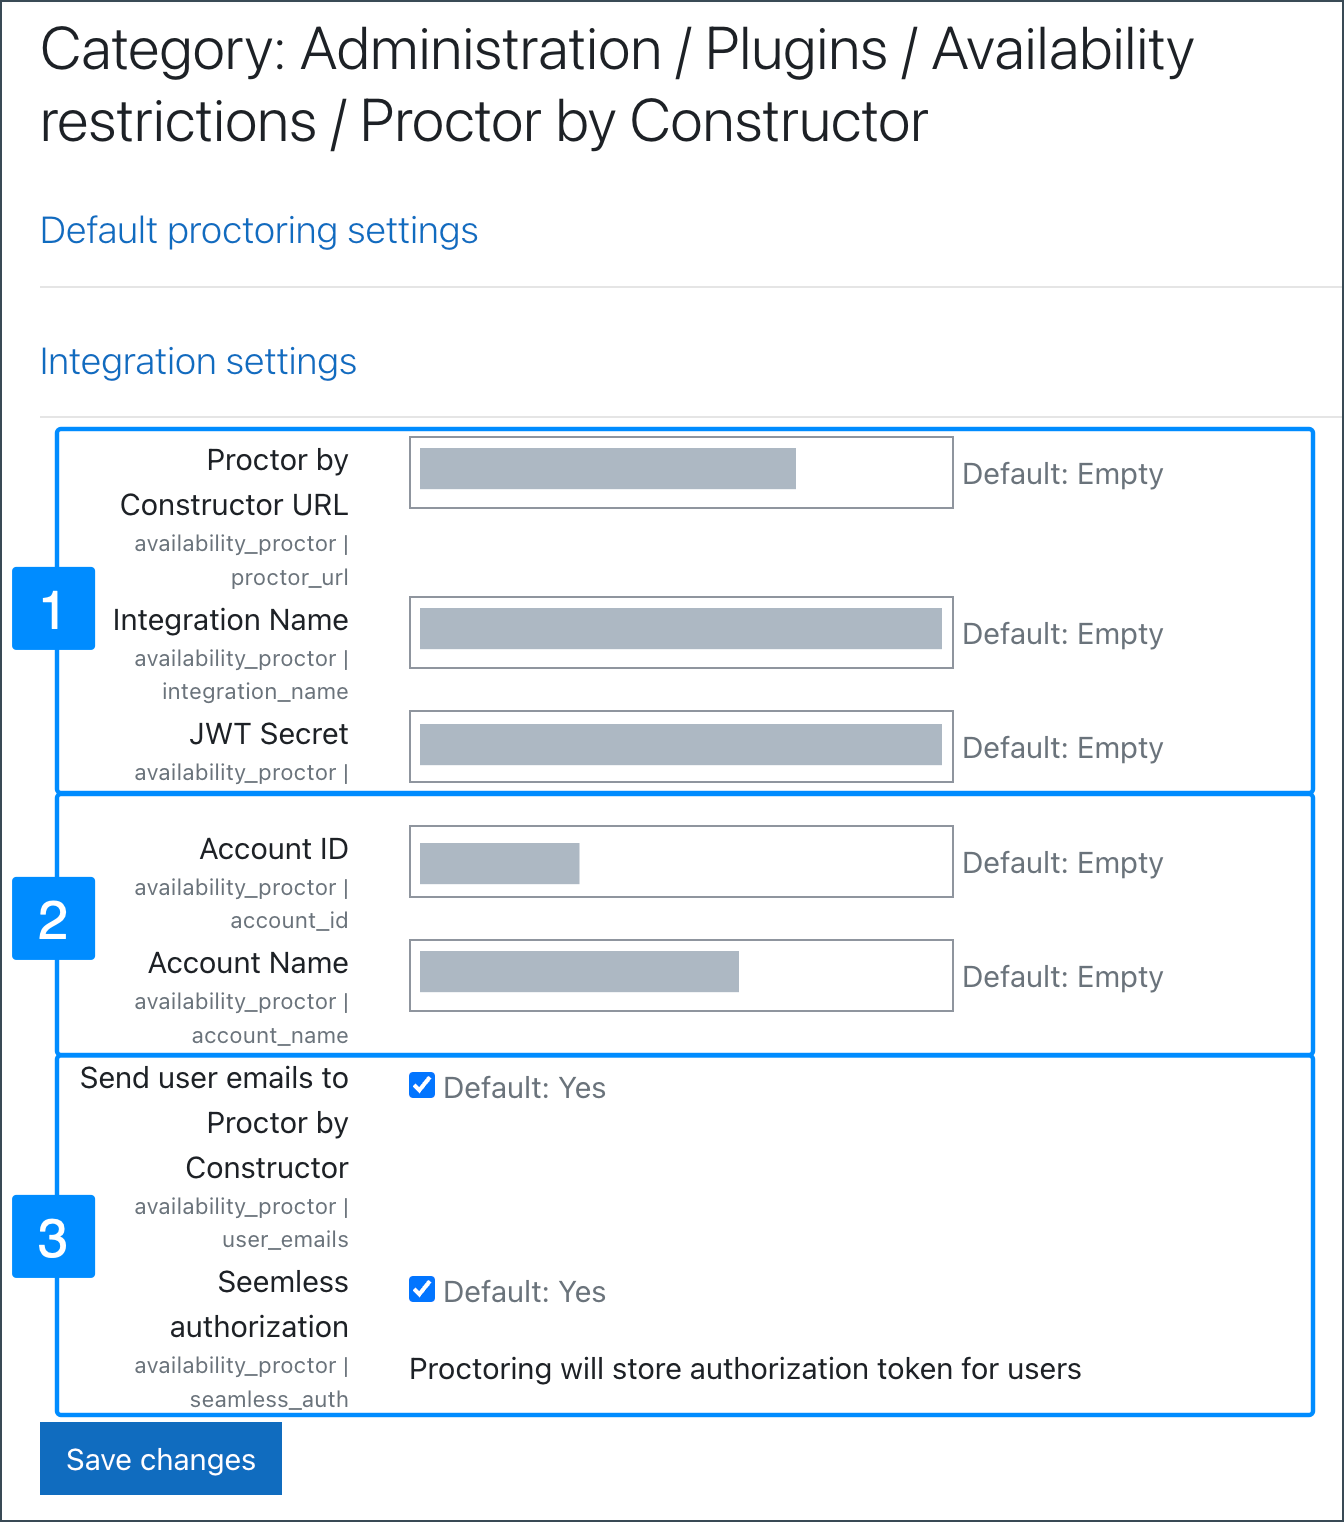Click into the Integration Name text box

680,633
